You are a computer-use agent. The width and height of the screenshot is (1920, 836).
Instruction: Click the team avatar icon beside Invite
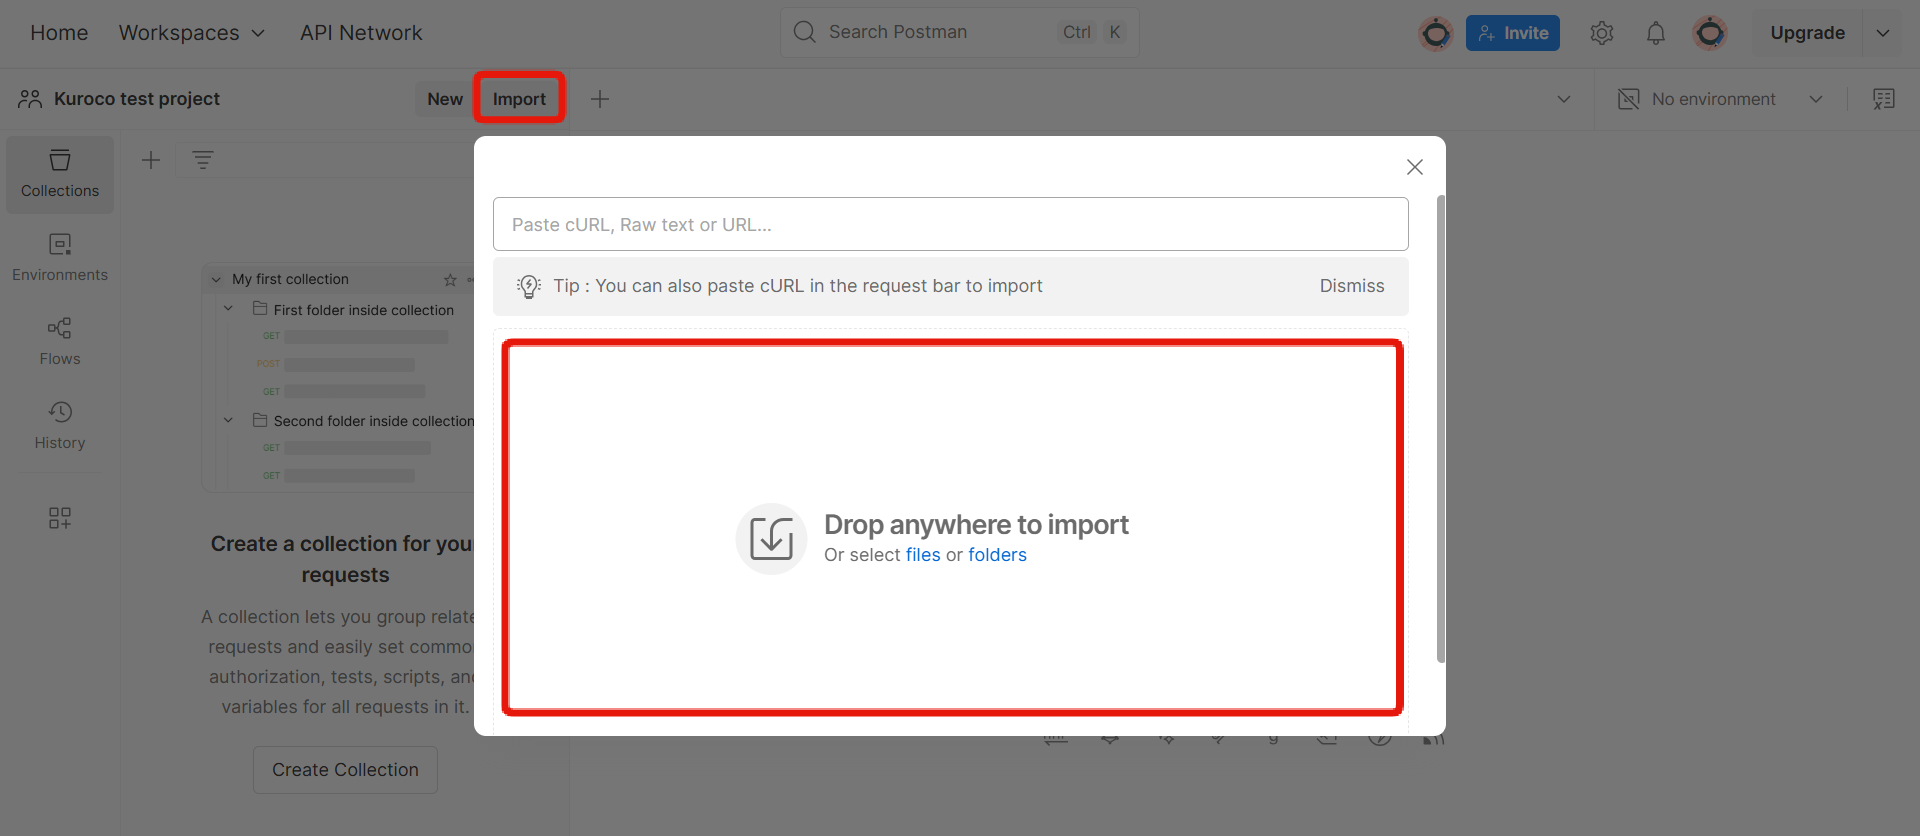click(x=1436, y=33)
